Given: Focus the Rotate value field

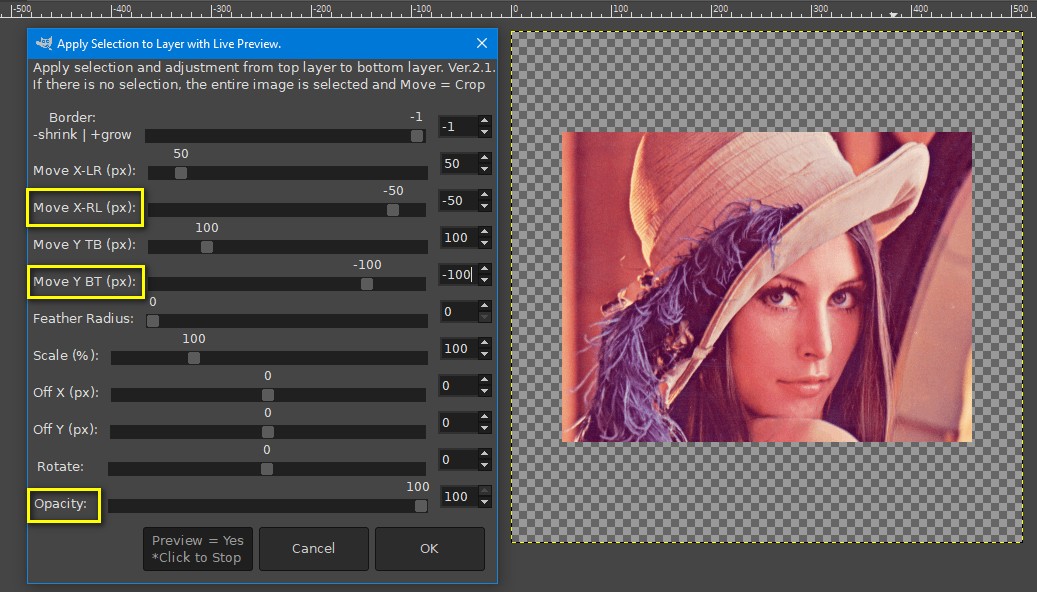Looking at the screenshot, I should click(x=458, y=460).
